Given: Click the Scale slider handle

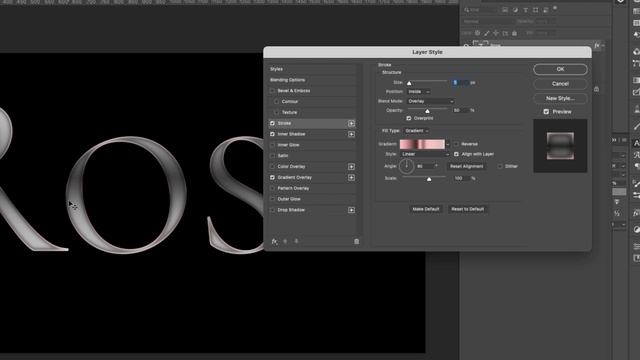Looking at the screenshot, I should [429, 179].
